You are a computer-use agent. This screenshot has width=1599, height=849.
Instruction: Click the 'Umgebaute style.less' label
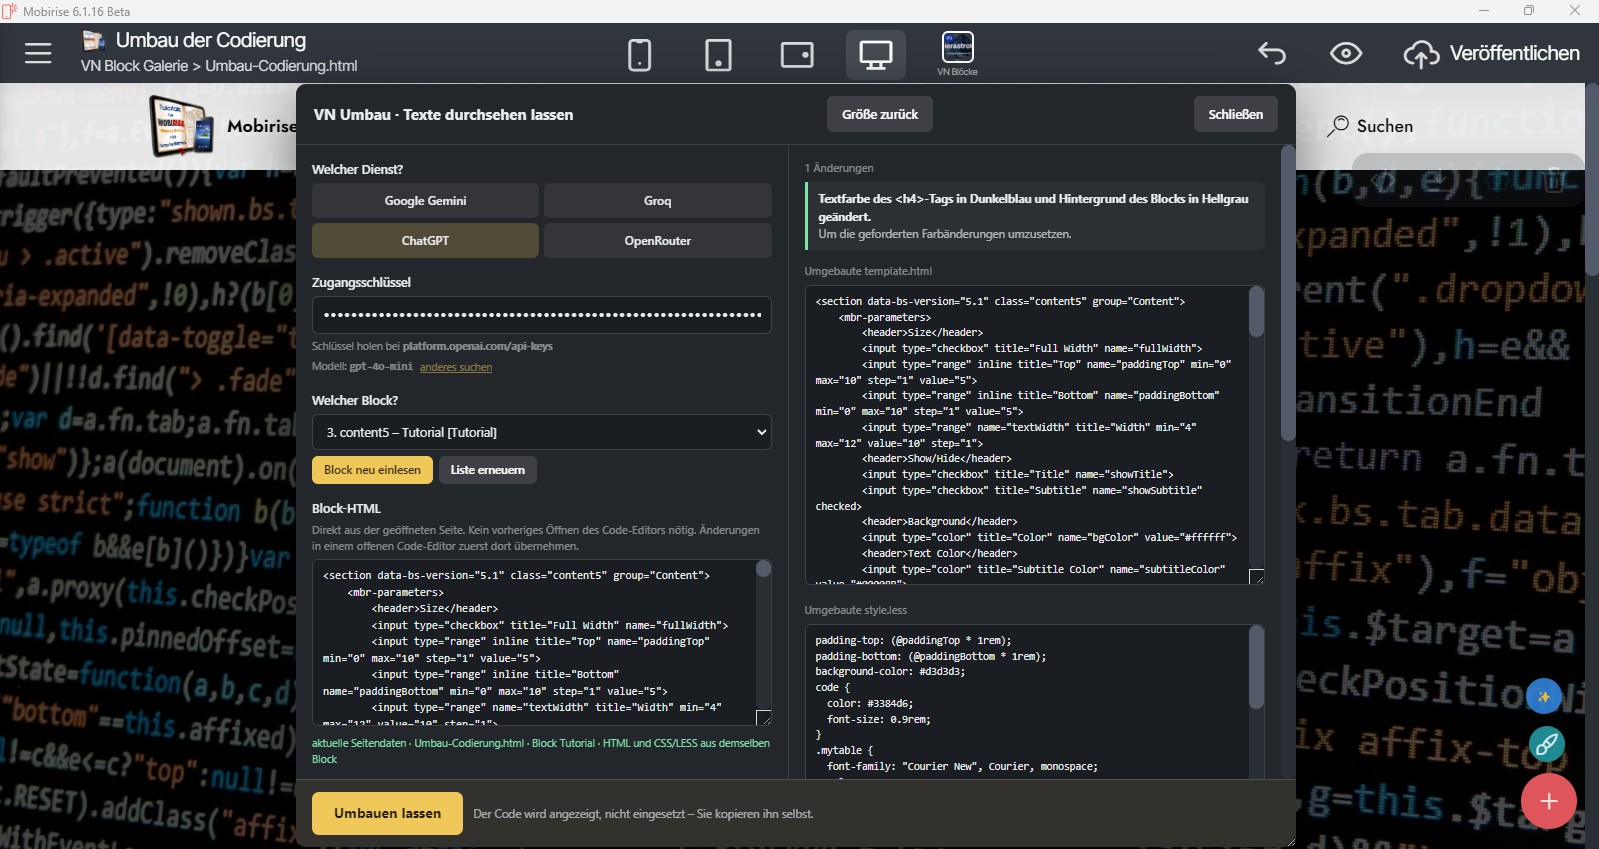(856, 610)
